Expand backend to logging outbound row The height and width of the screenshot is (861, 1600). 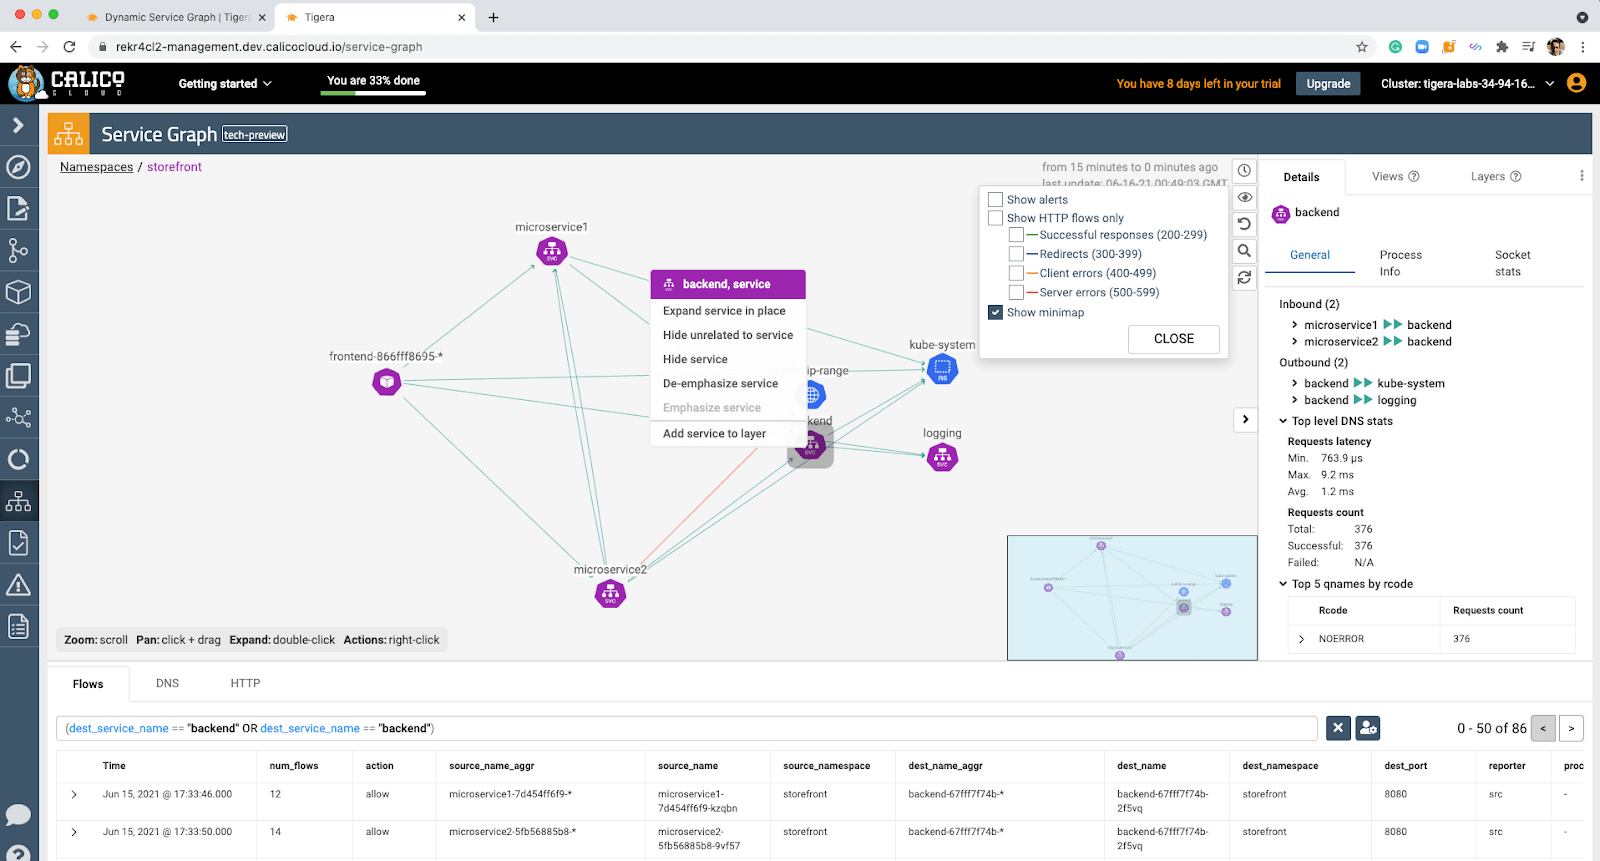1295,400
